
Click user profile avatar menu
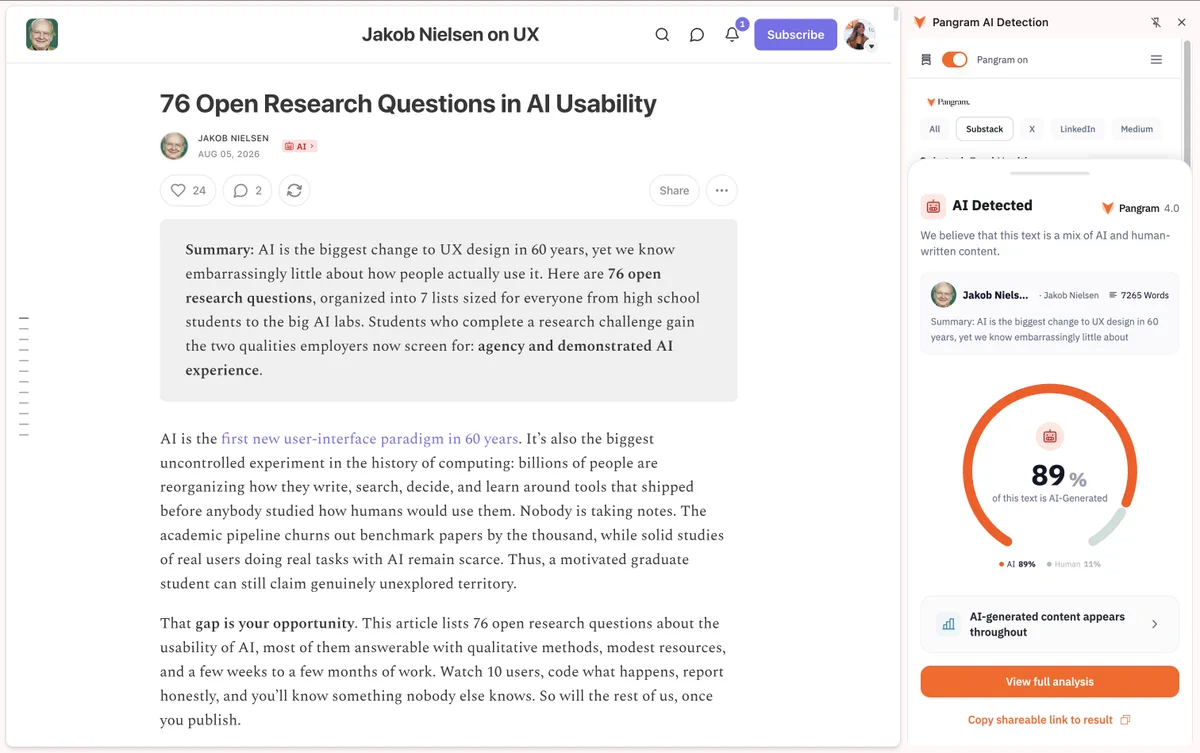(860, 34)
